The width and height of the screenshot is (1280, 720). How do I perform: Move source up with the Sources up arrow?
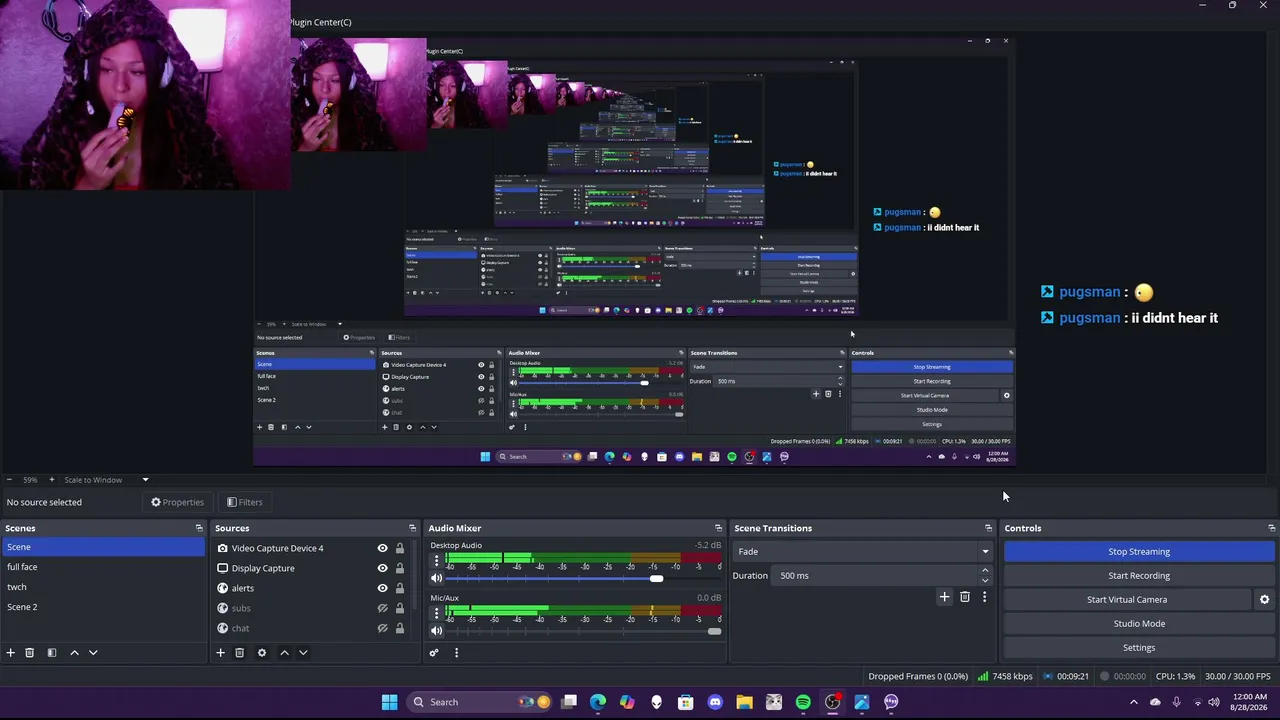click(284, 653)
